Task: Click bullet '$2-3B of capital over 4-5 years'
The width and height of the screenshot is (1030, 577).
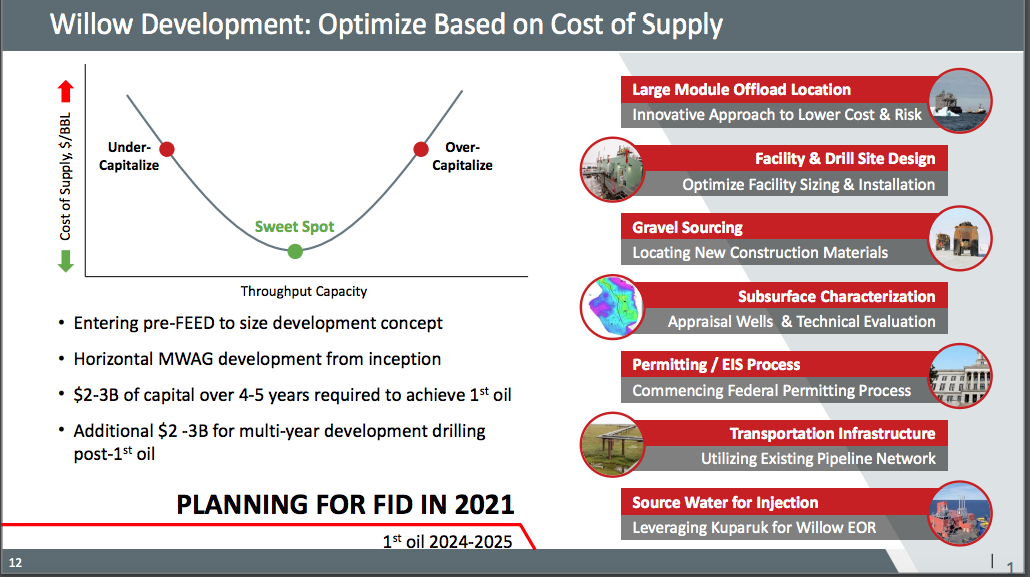Action: pos(292,394)
